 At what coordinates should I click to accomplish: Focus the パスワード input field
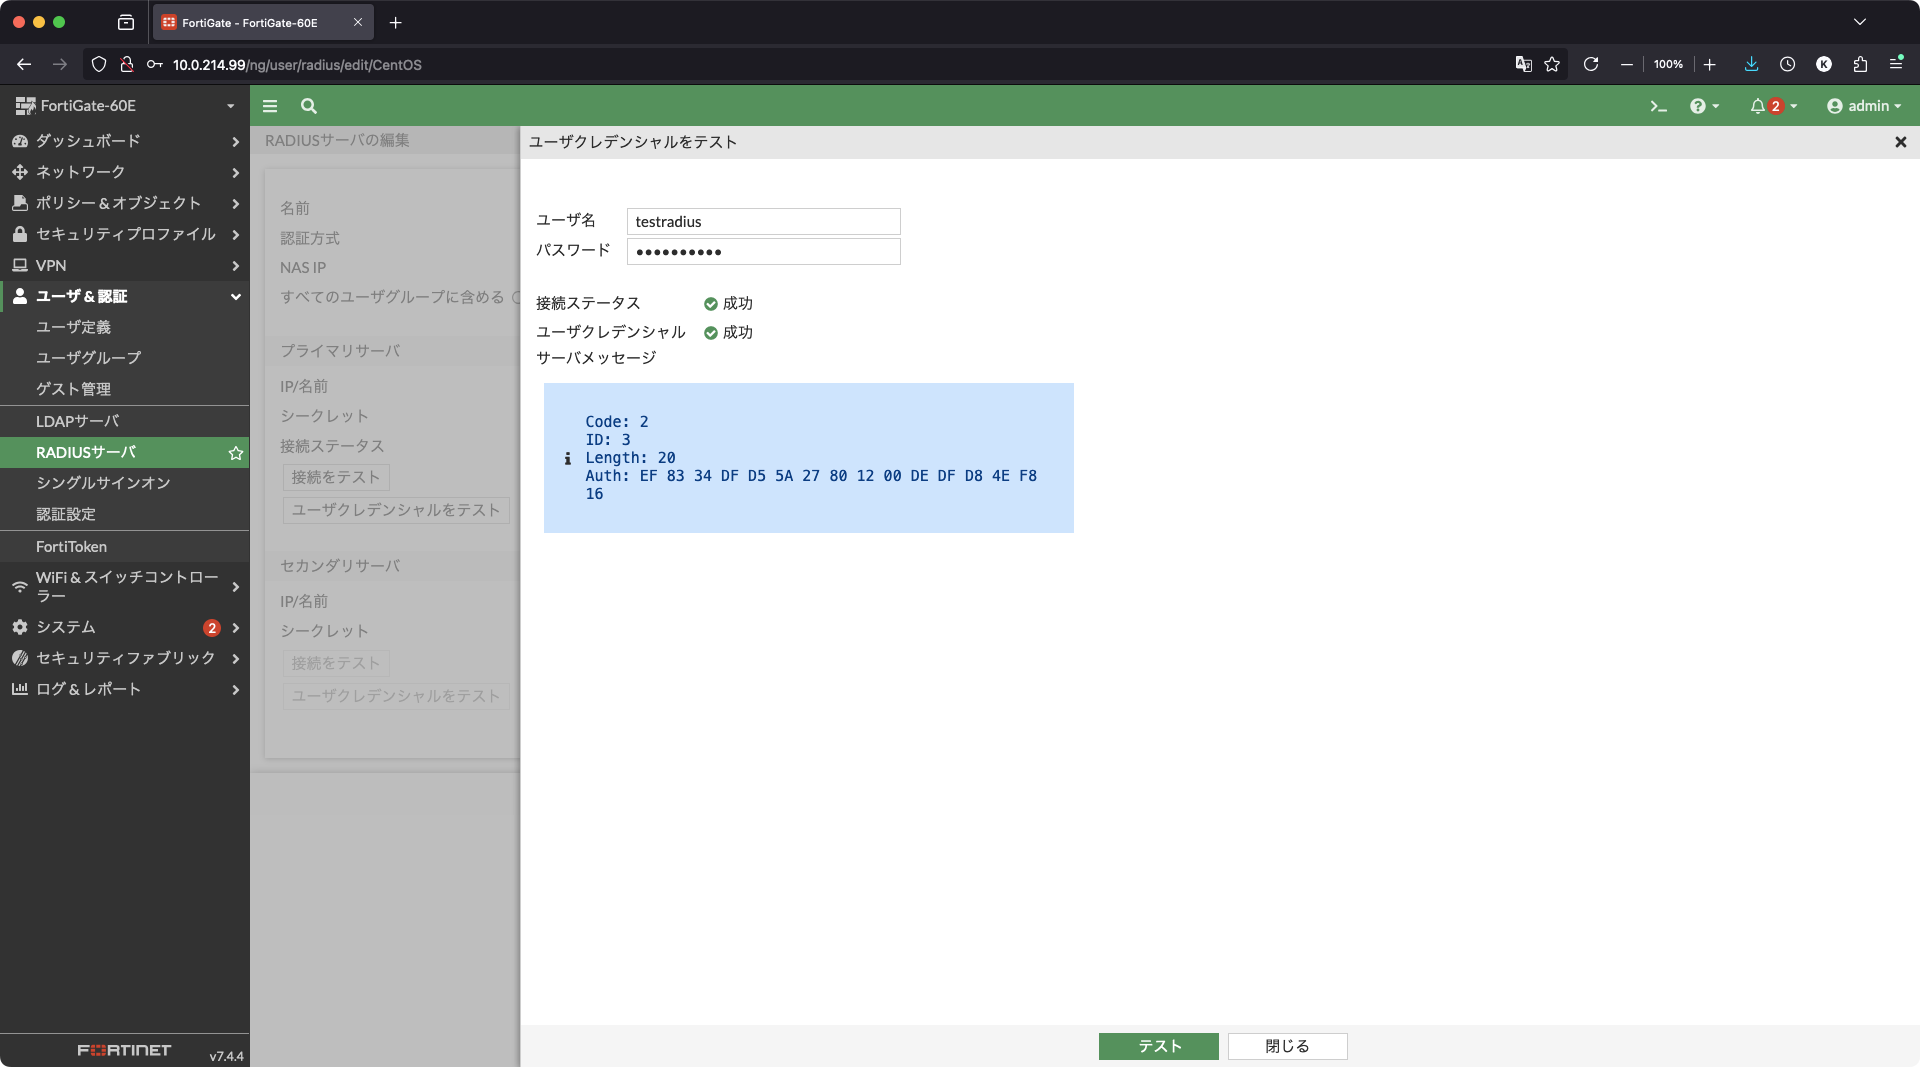[x=763, y=251]
